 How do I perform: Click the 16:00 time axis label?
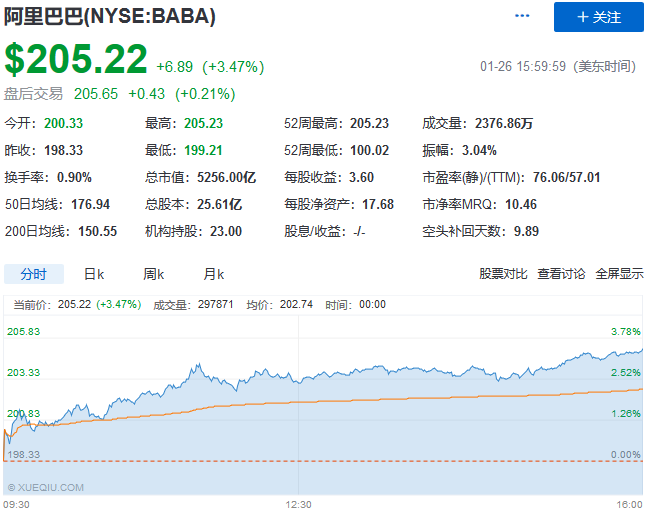630,504
